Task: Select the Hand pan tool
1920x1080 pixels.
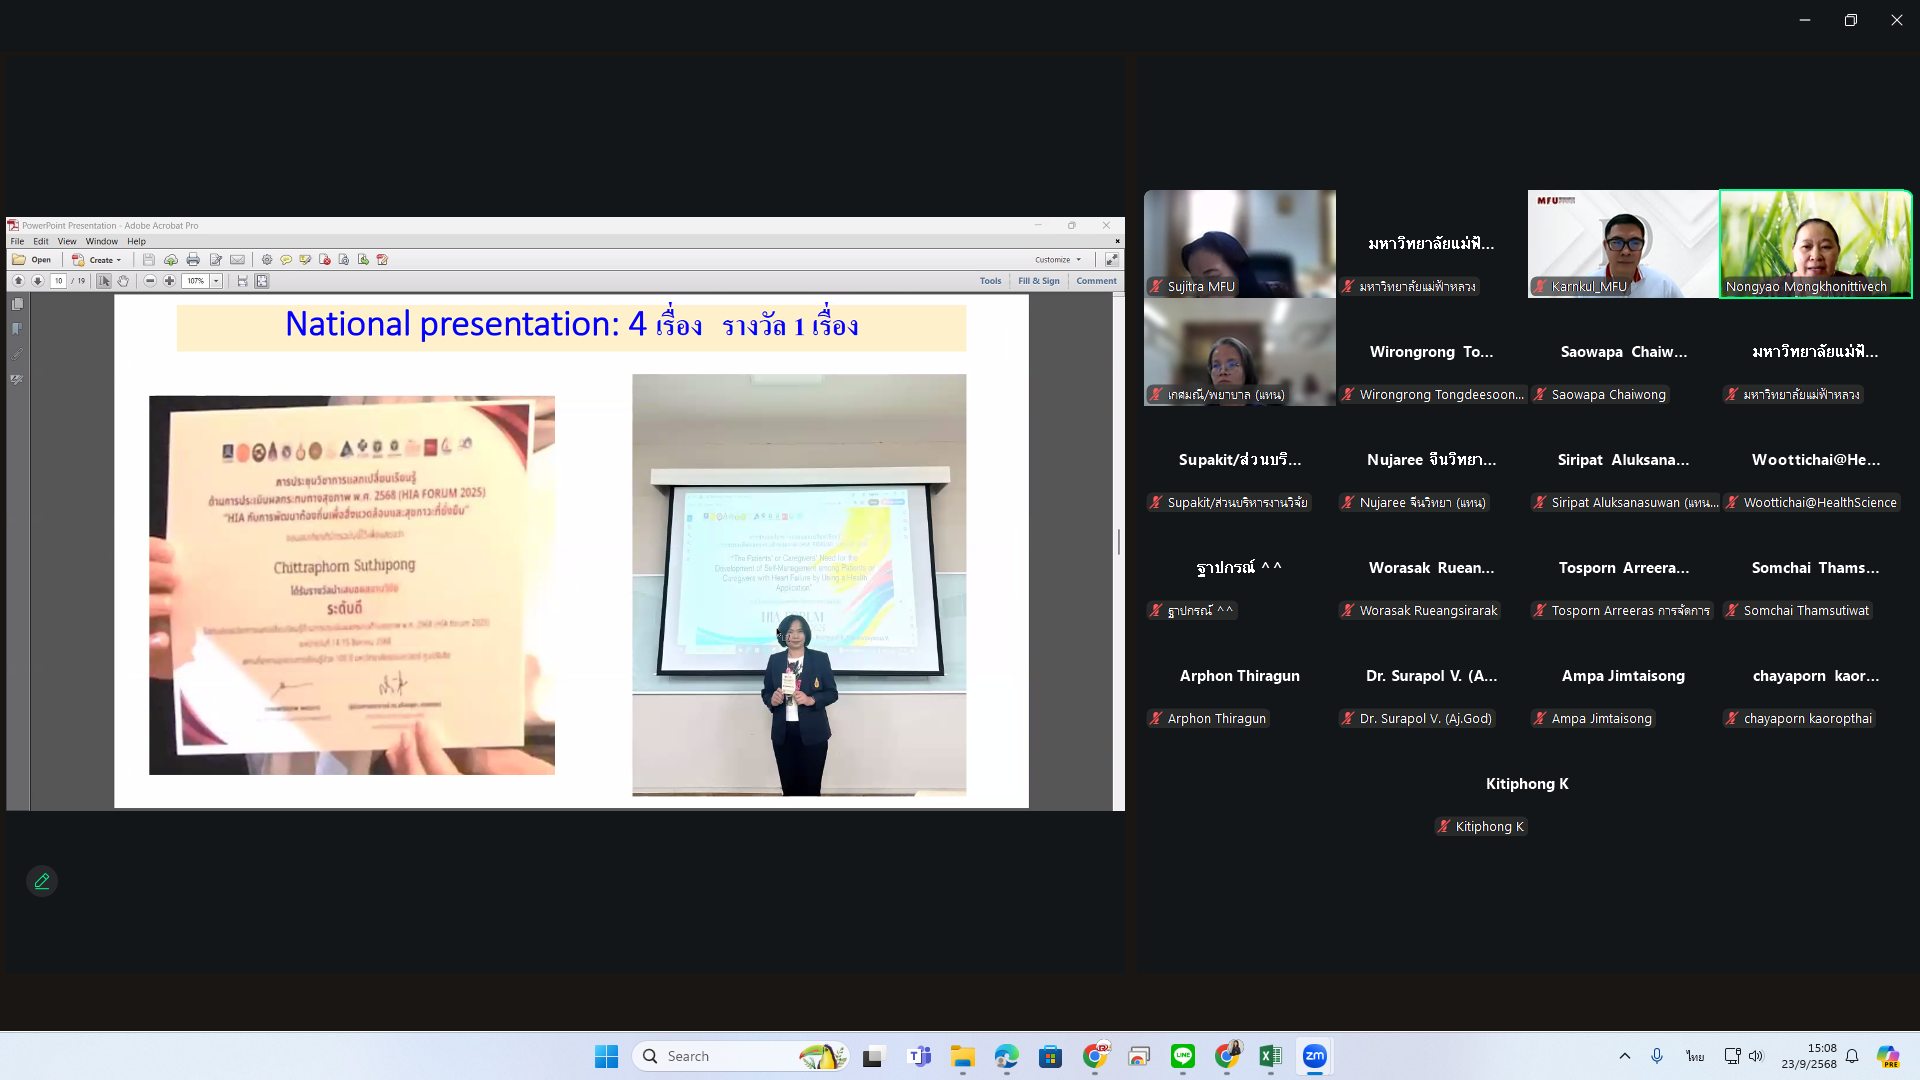Action: 123,281
